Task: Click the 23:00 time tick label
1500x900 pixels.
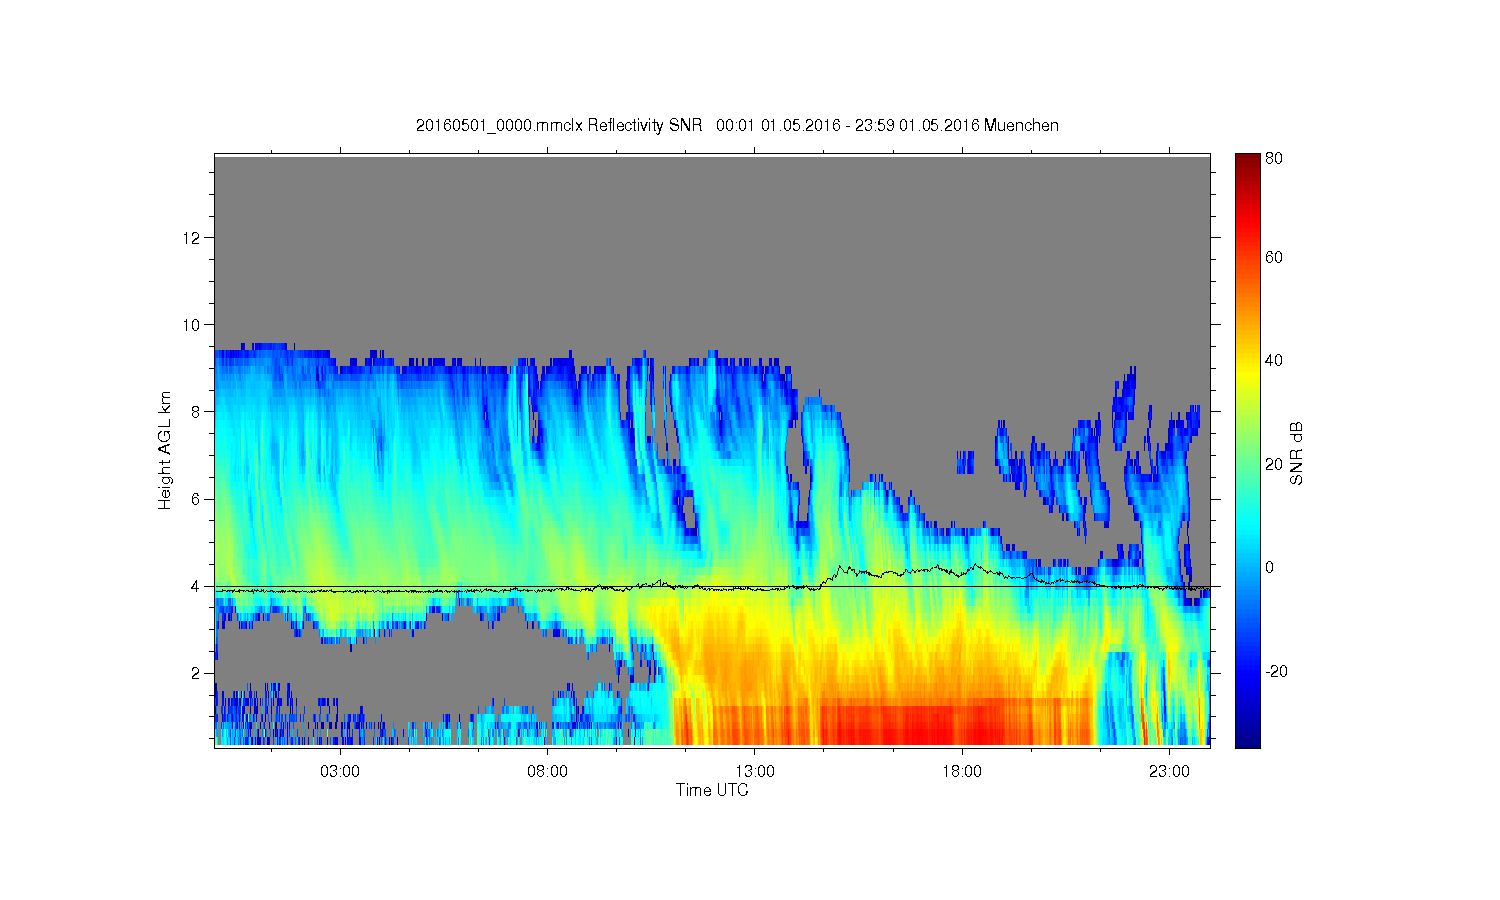Action: coord(1169,772)
